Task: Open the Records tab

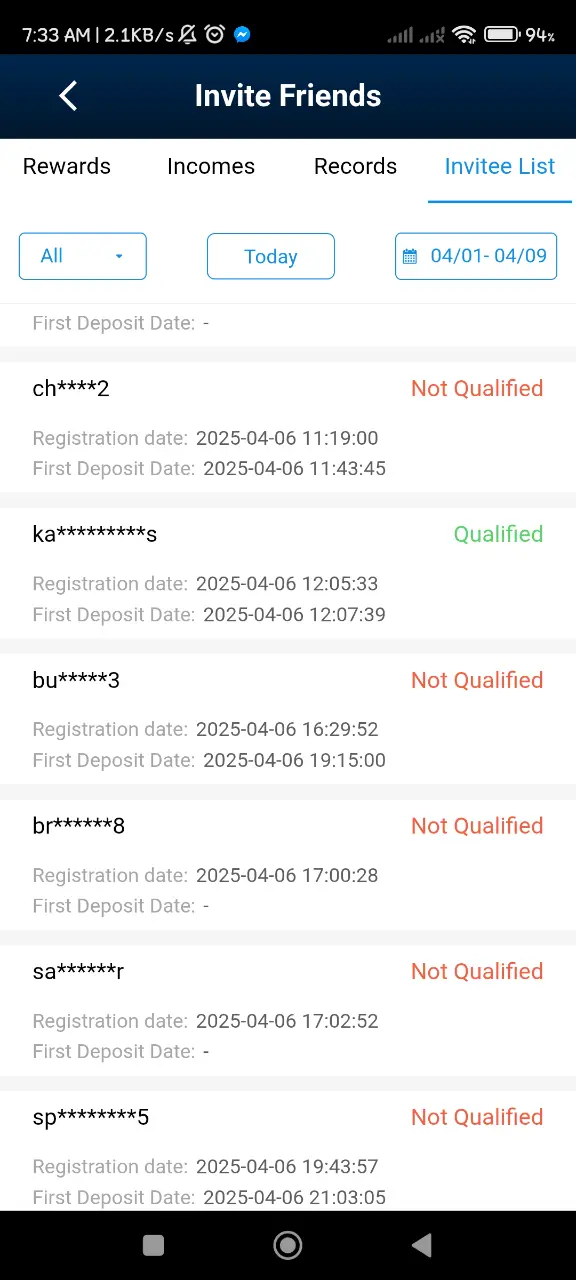Action: coord(355,166)
